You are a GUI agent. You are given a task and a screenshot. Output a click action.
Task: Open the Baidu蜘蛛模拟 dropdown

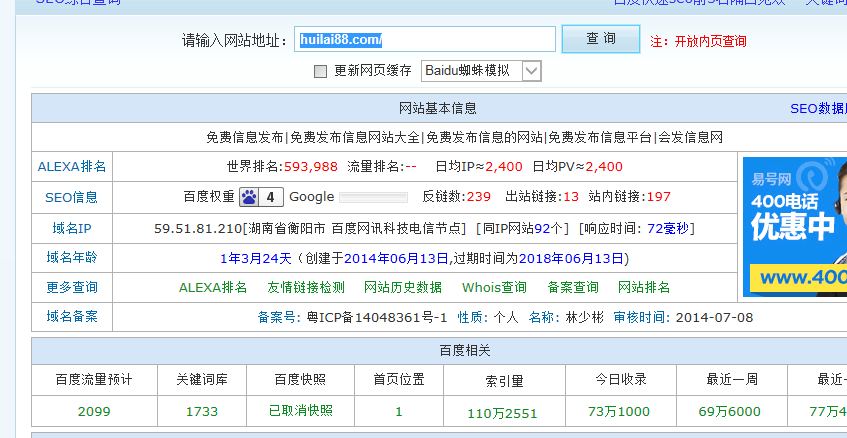(x=481, y=71)
